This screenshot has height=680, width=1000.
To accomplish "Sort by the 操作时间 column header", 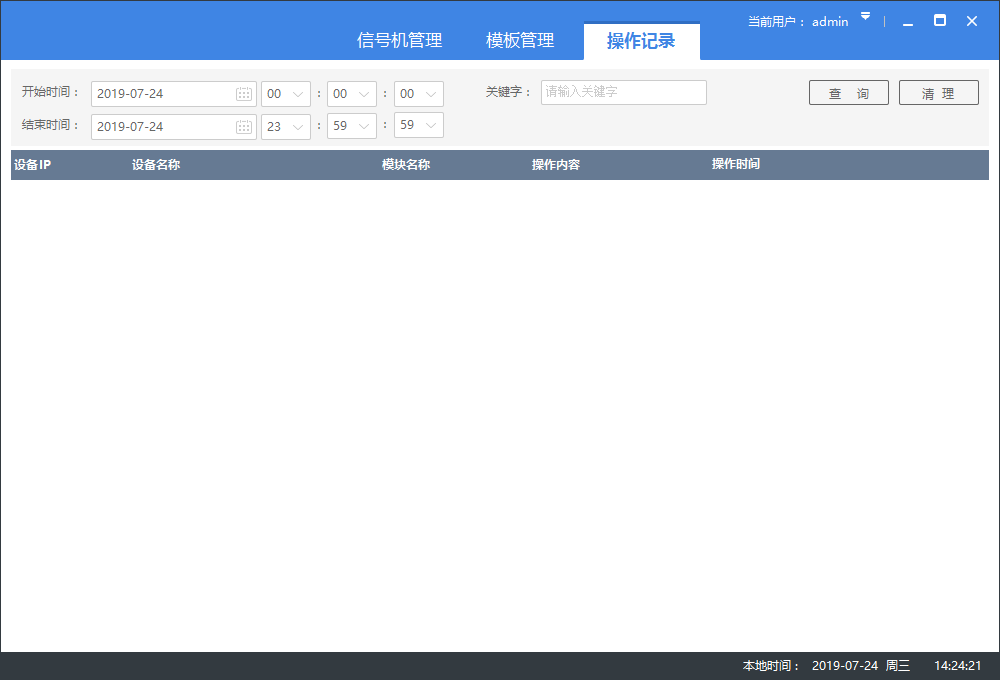I will click(x=735, y=164).
